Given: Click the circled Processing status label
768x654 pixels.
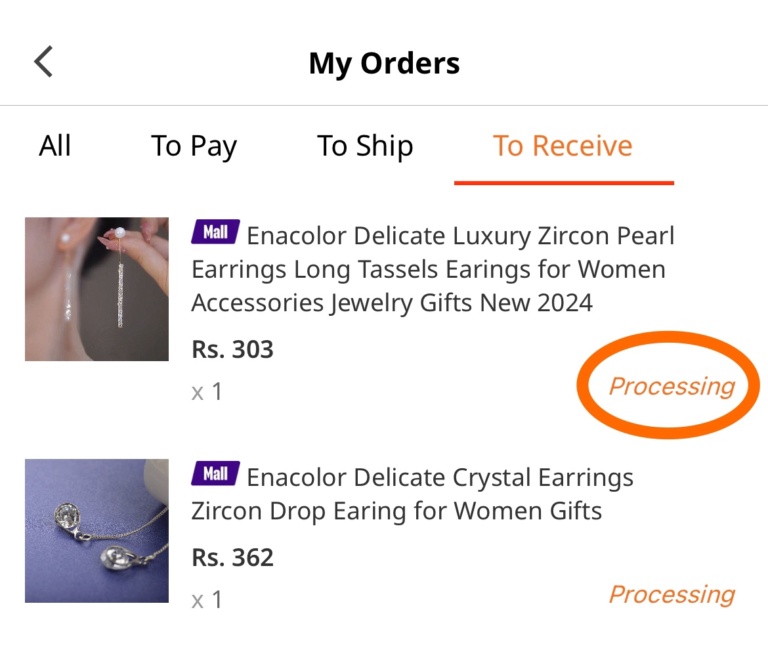Looking at the screenshot, I should [x=672, y=386].
